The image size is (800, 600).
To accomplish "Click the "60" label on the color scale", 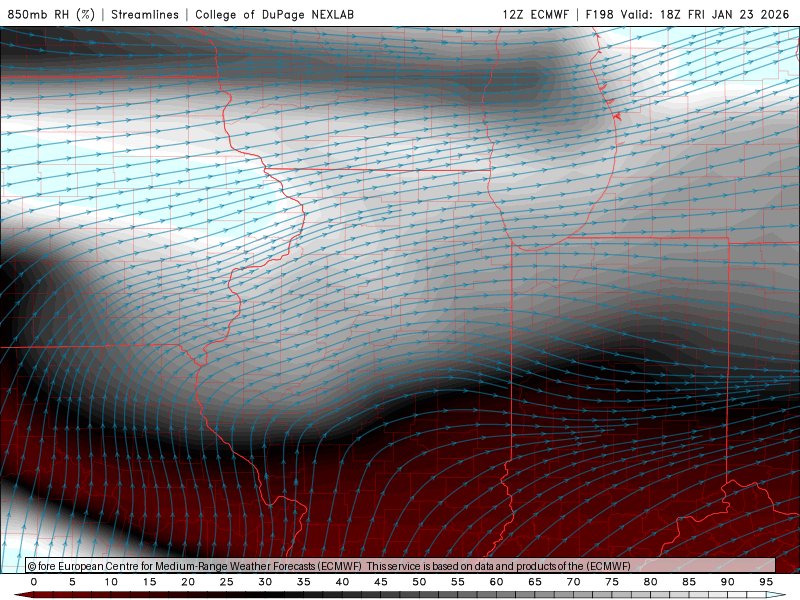I will coord(496,582).
